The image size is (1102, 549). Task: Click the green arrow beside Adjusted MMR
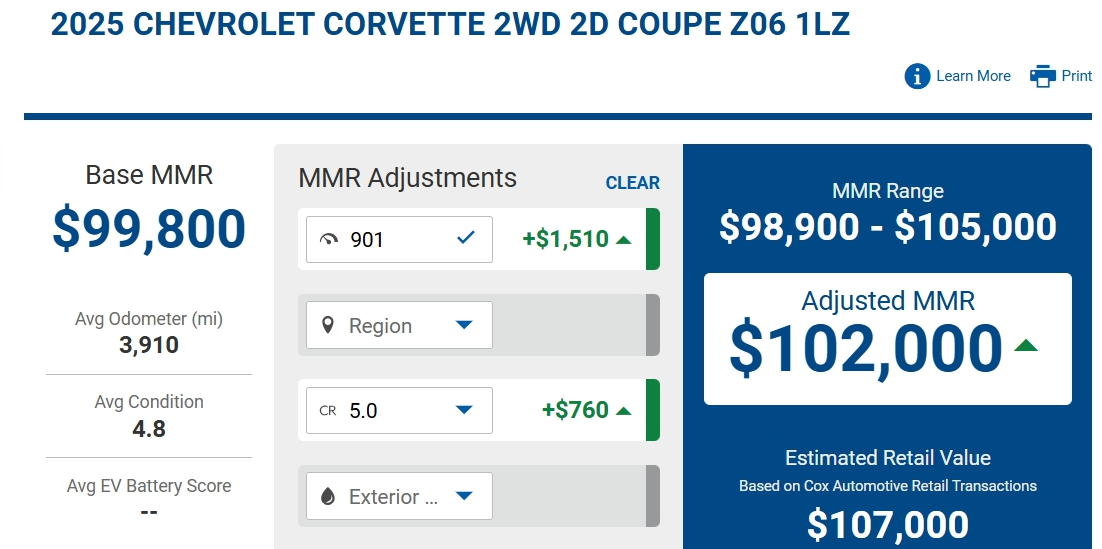point(1026,345)
